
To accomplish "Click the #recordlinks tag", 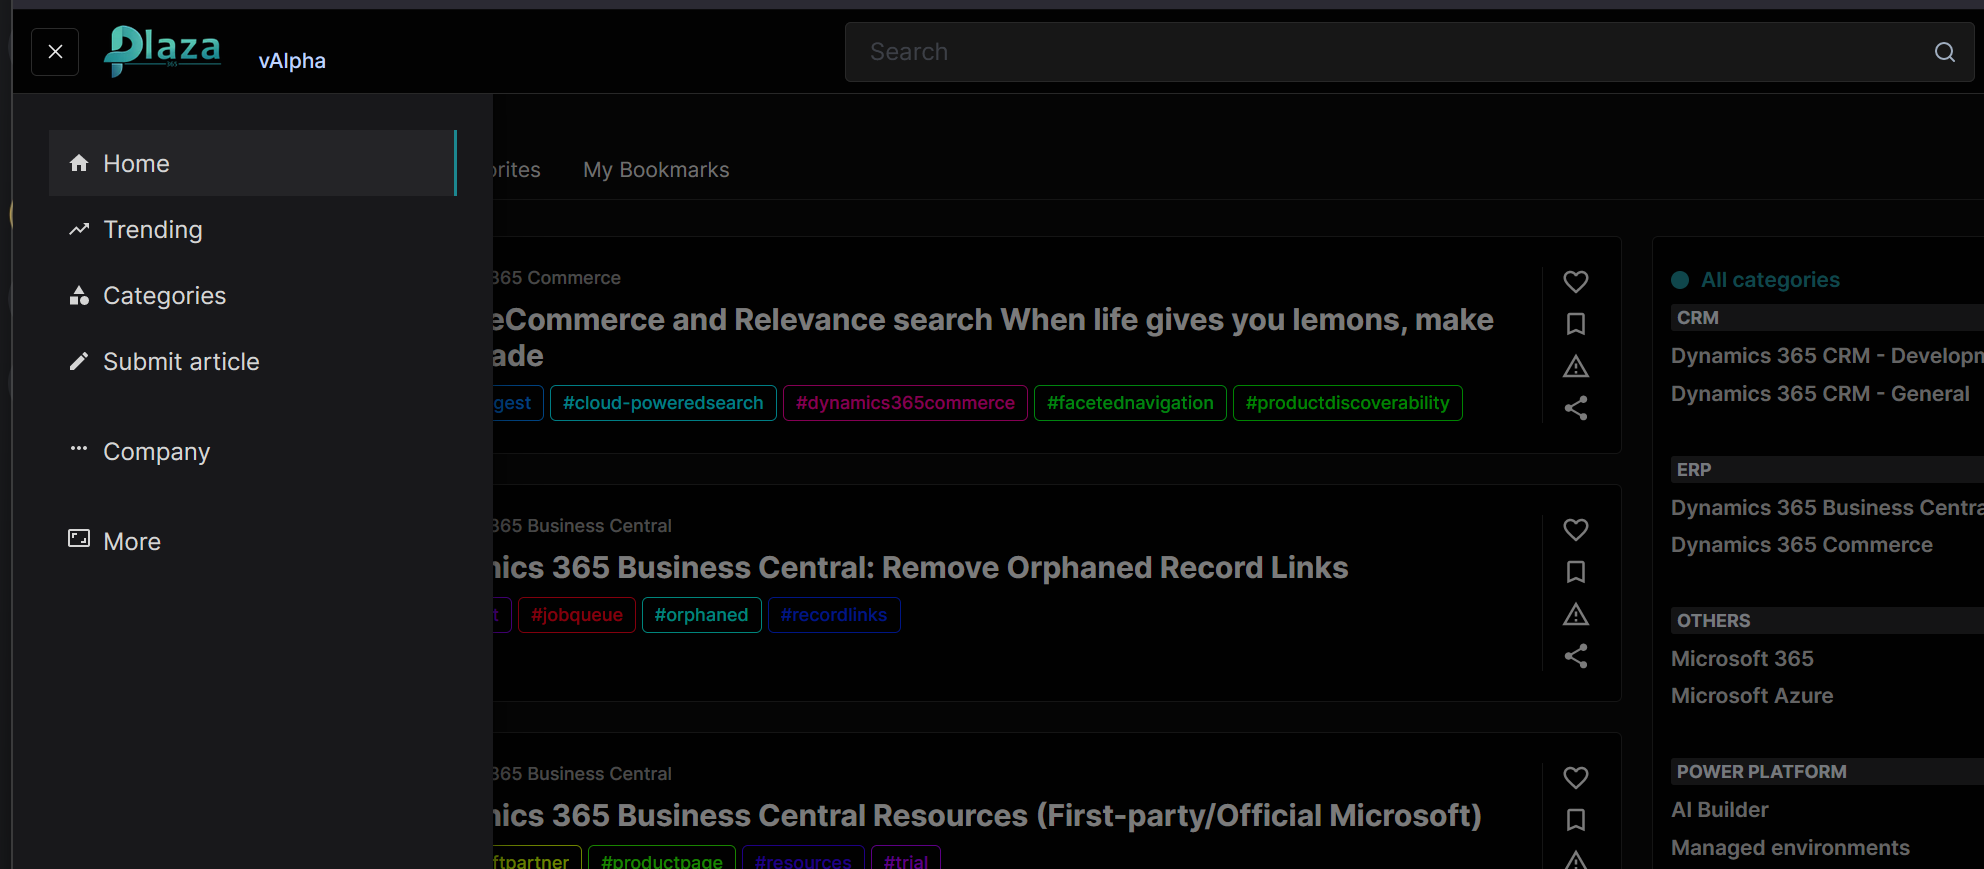I will point(834,615).
